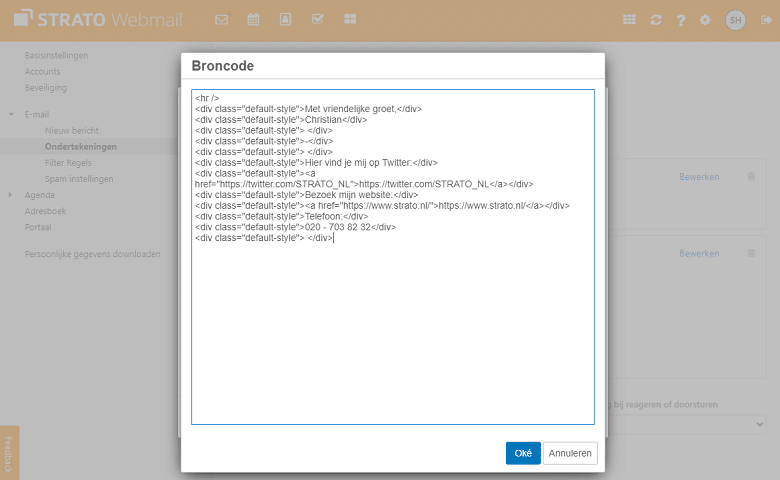This screenshot has height=480, width=780.
Task: Open the help question mark icon
Action: pyautogui.click(x=681, y=20)
